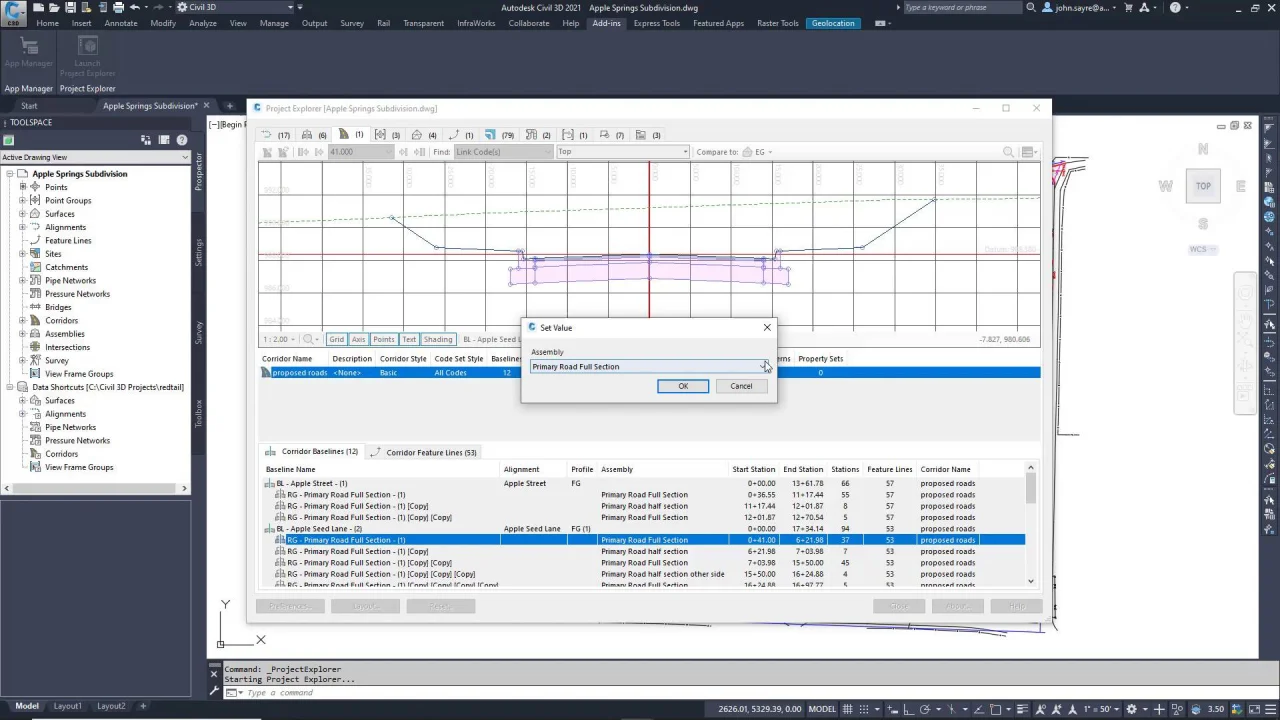Viewport: 1280px width, 720px height.
Task: Select the Surfaces tab icon showing (79)
Action: click(x=490, y=135)
